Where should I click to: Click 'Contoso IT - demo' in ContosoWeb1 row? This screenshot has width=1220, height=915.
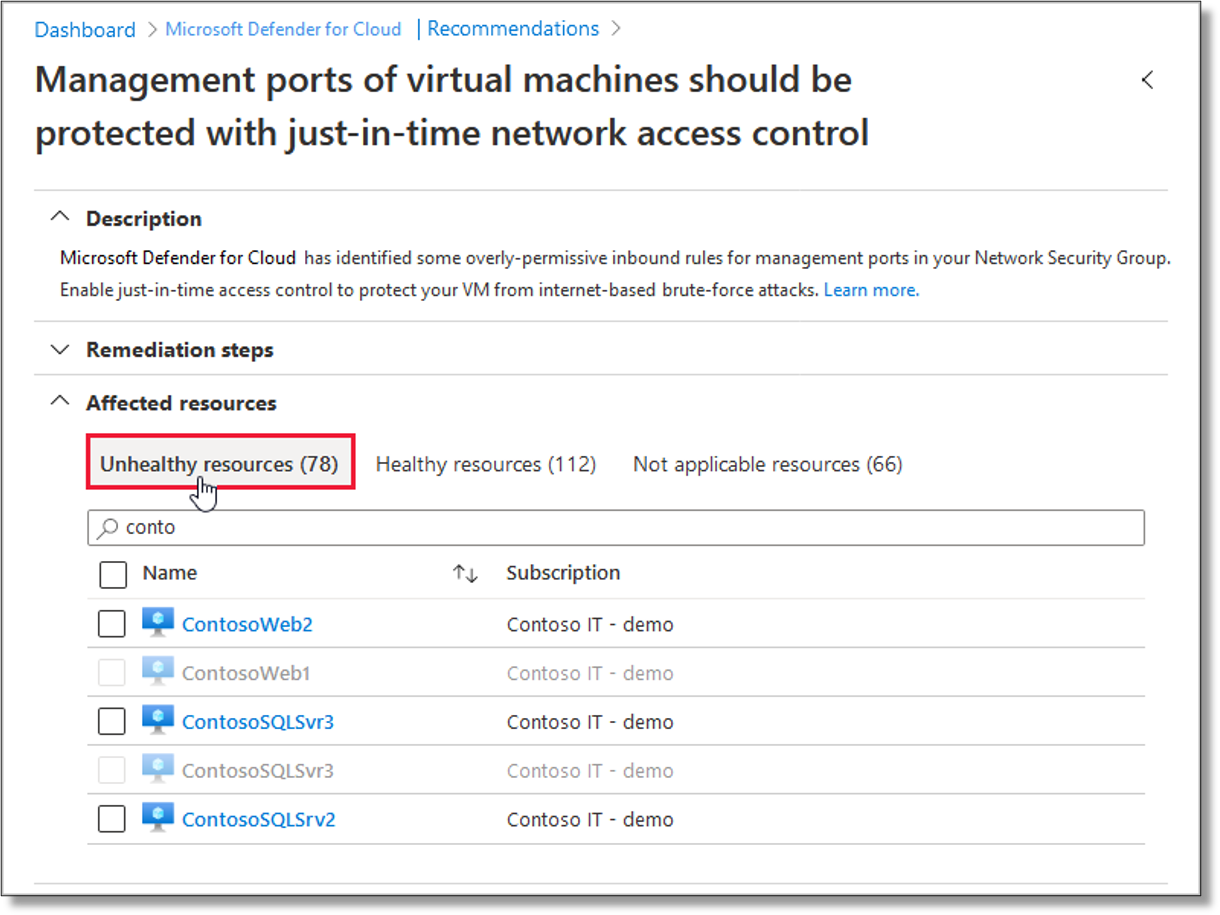tap(590, 673)
